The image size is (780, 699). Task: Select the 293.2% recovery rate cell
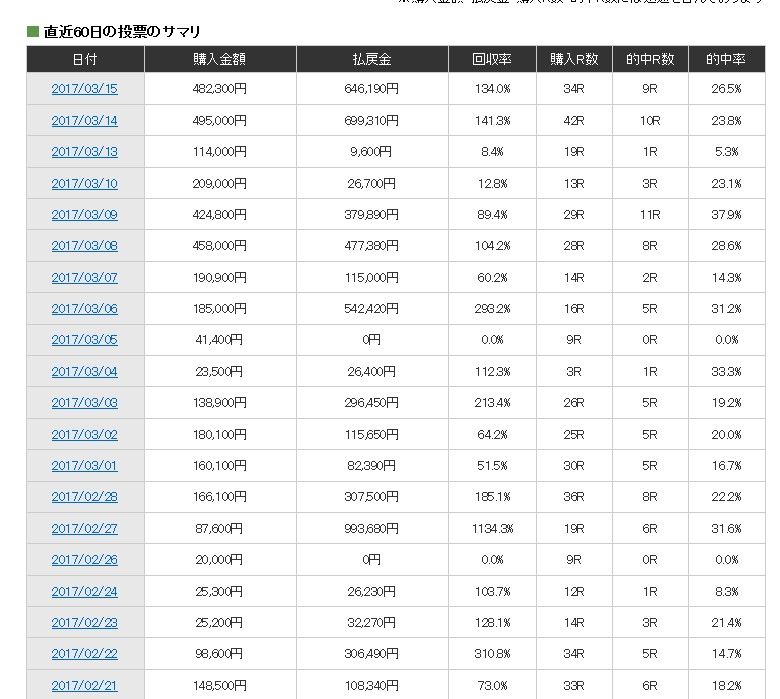pyautogui.click(x=492, y=308)
